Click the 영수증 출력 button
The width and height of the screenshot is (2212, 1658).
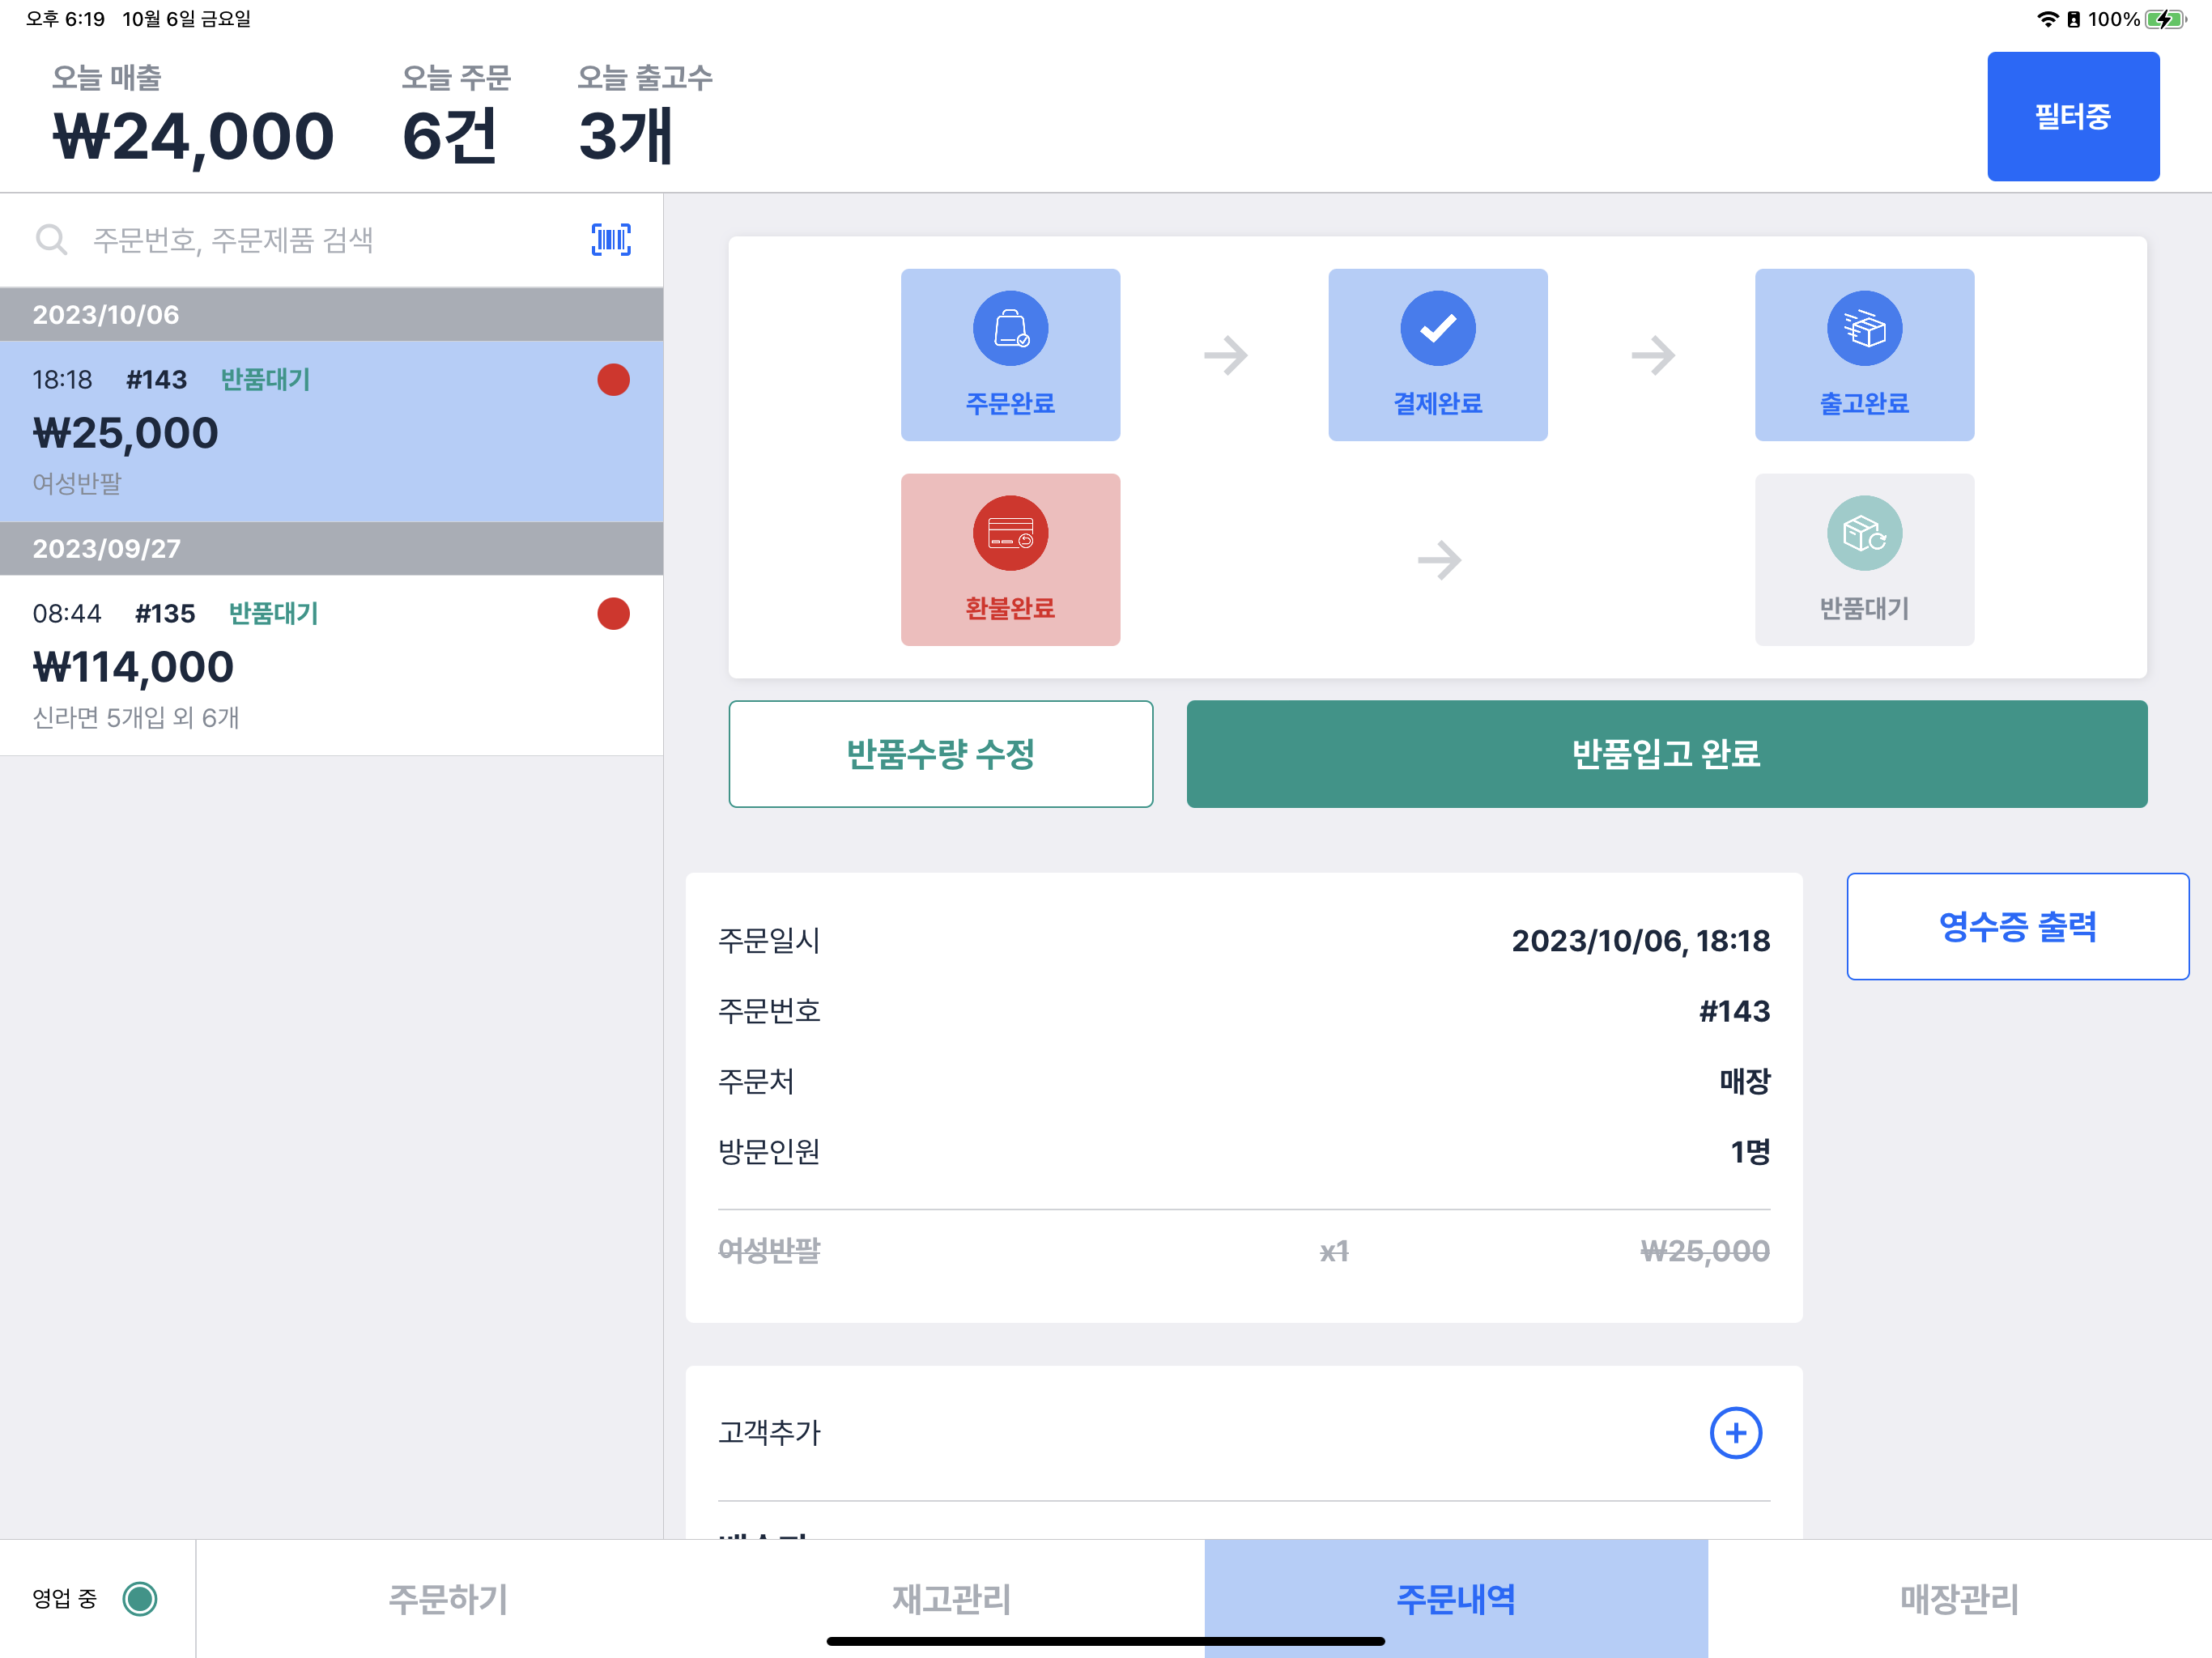pyautogui.click(x=2017, y=926)
